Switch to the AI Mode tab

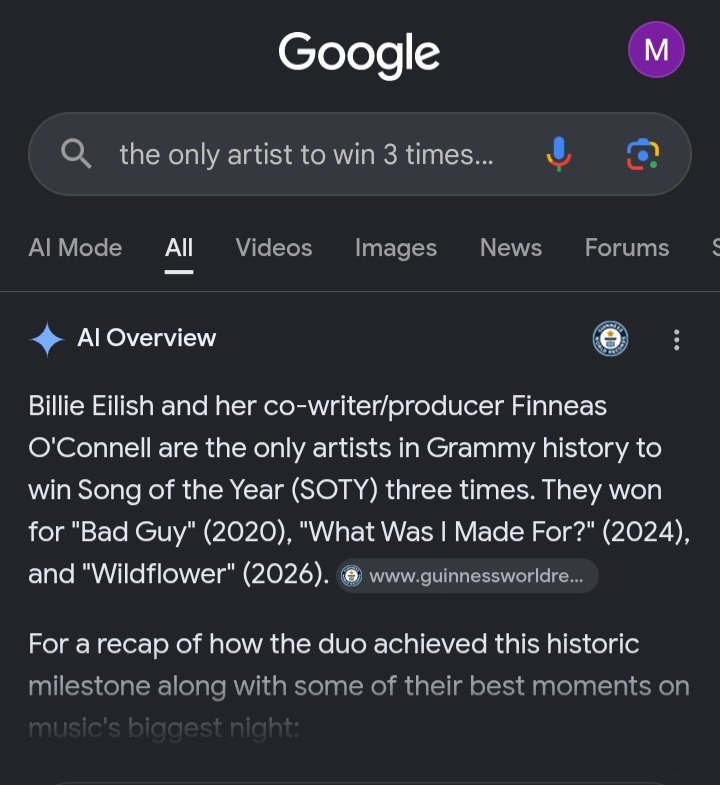pyautogui.click(x=75, y=247)
